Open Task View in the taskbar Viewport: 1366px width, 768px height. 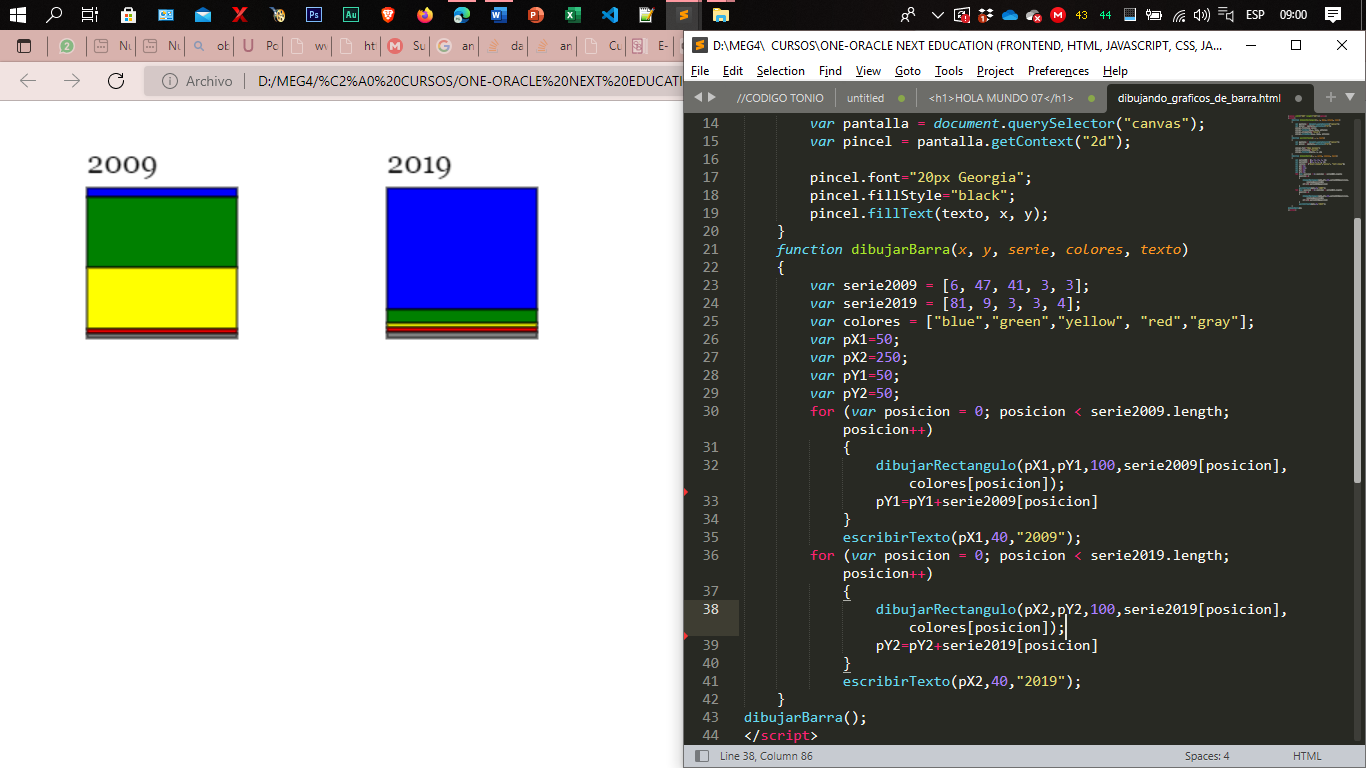coord(89,15)
